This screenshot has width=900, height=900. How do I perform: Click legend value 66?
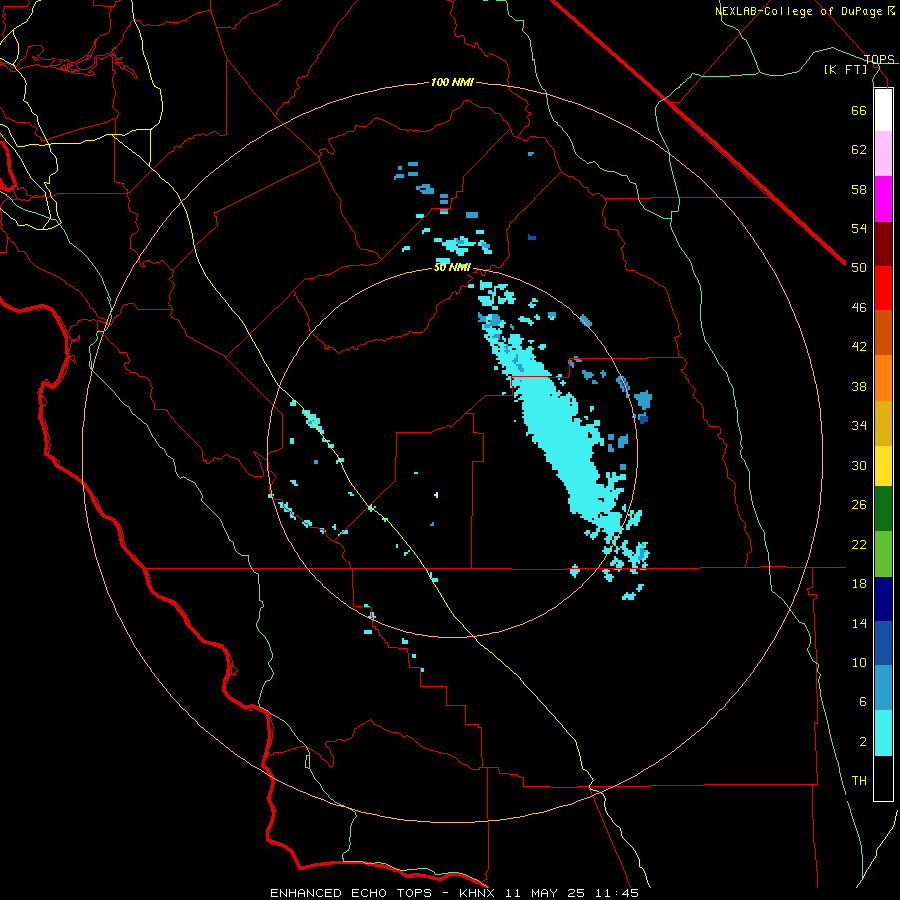[859, 110]
